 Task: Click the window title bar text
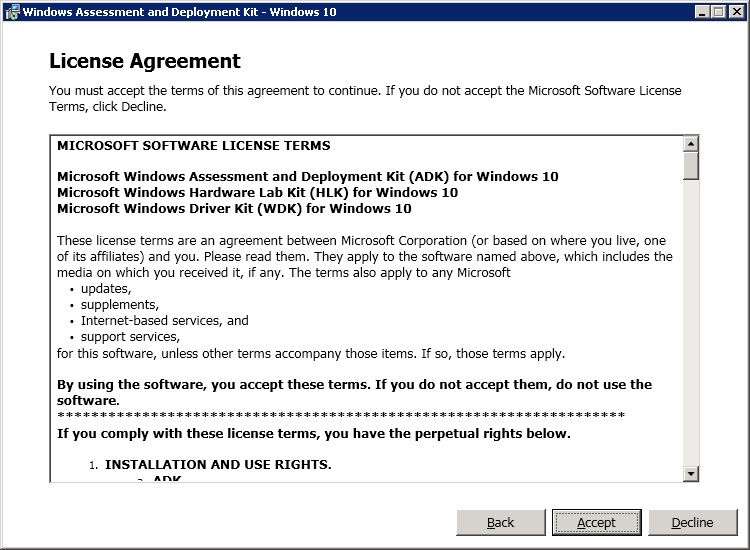[x=180, y=12]
